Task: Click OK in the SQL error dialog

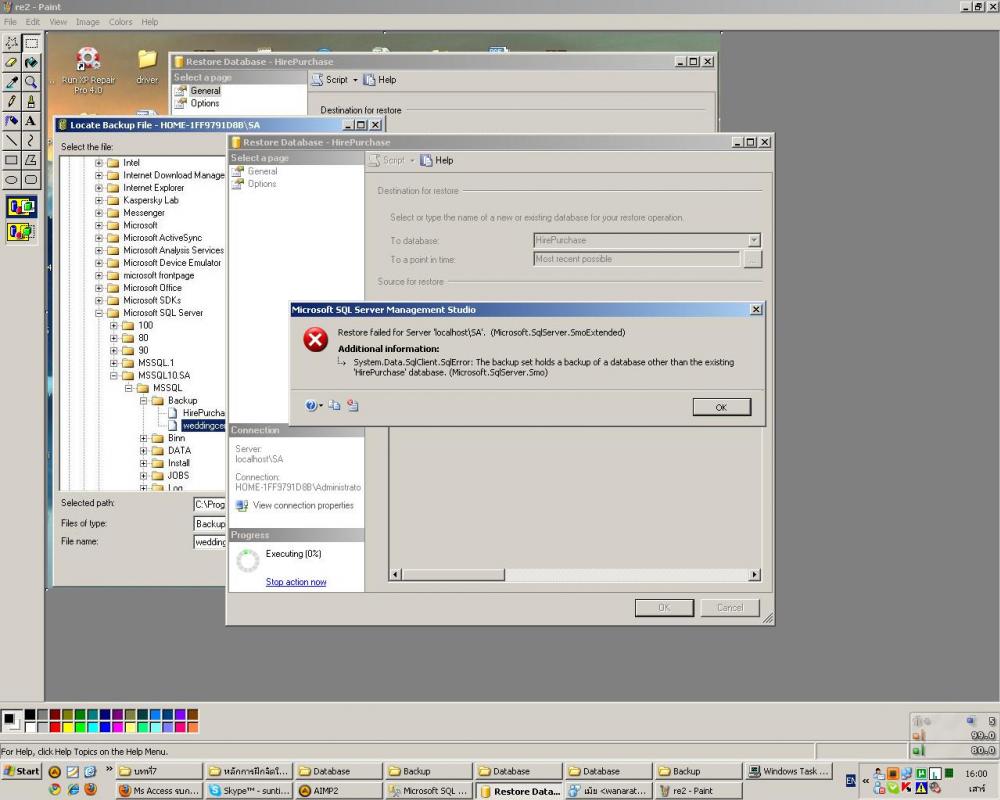Action: tap(721, 407)
